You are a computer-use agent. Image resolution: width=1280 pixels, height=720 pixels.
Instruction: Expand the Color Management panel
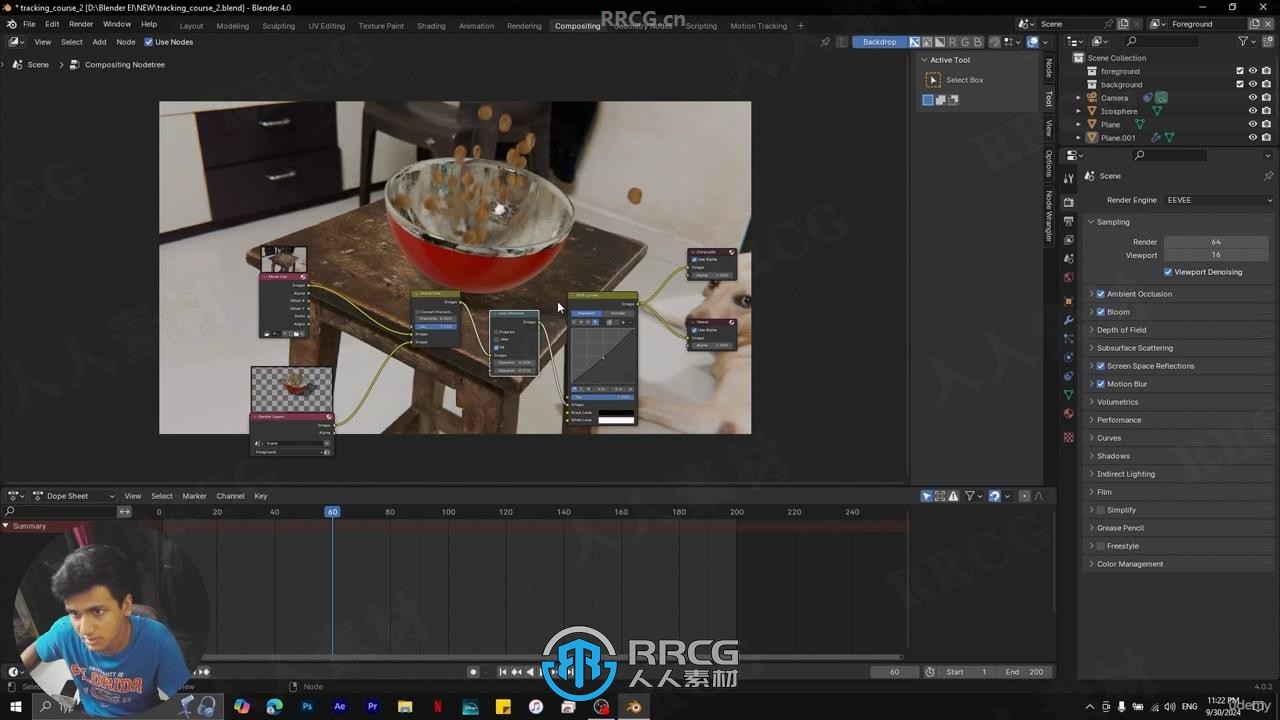coord(1130,564)
